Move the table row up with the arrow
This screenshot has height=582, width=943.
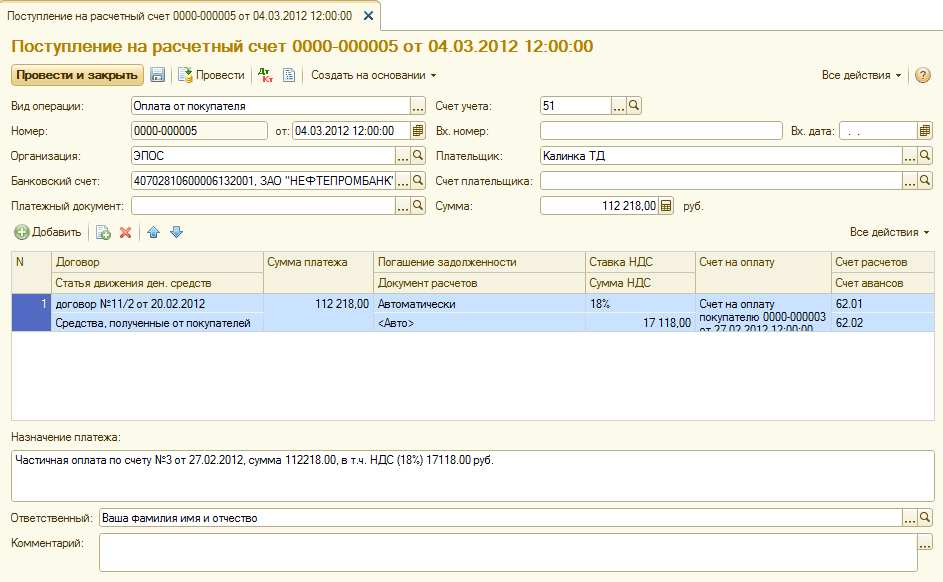click(x=154, y=232)
